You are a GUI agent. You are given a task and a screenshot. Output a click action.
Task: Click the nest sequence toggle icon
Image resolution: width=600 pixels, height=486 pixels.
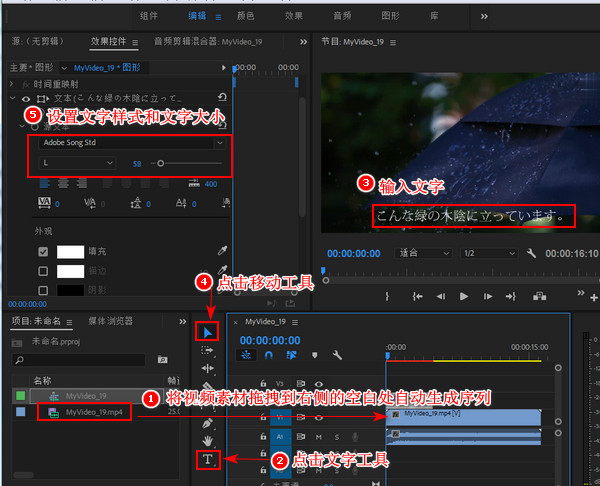pyautogui.click(x=246, y=355)
